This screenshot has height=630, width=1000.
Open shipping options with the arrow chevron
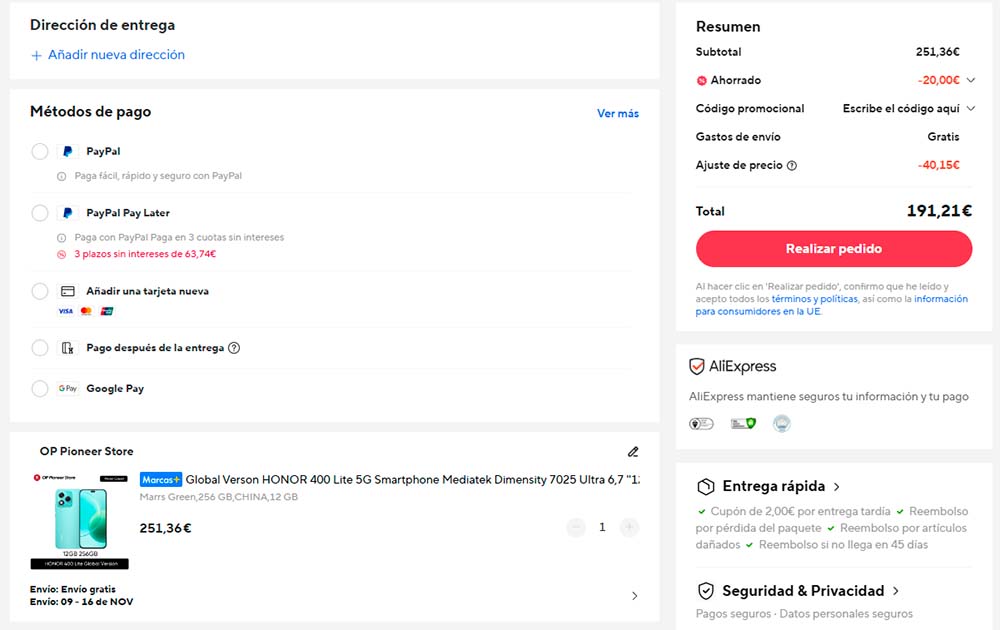634,596
